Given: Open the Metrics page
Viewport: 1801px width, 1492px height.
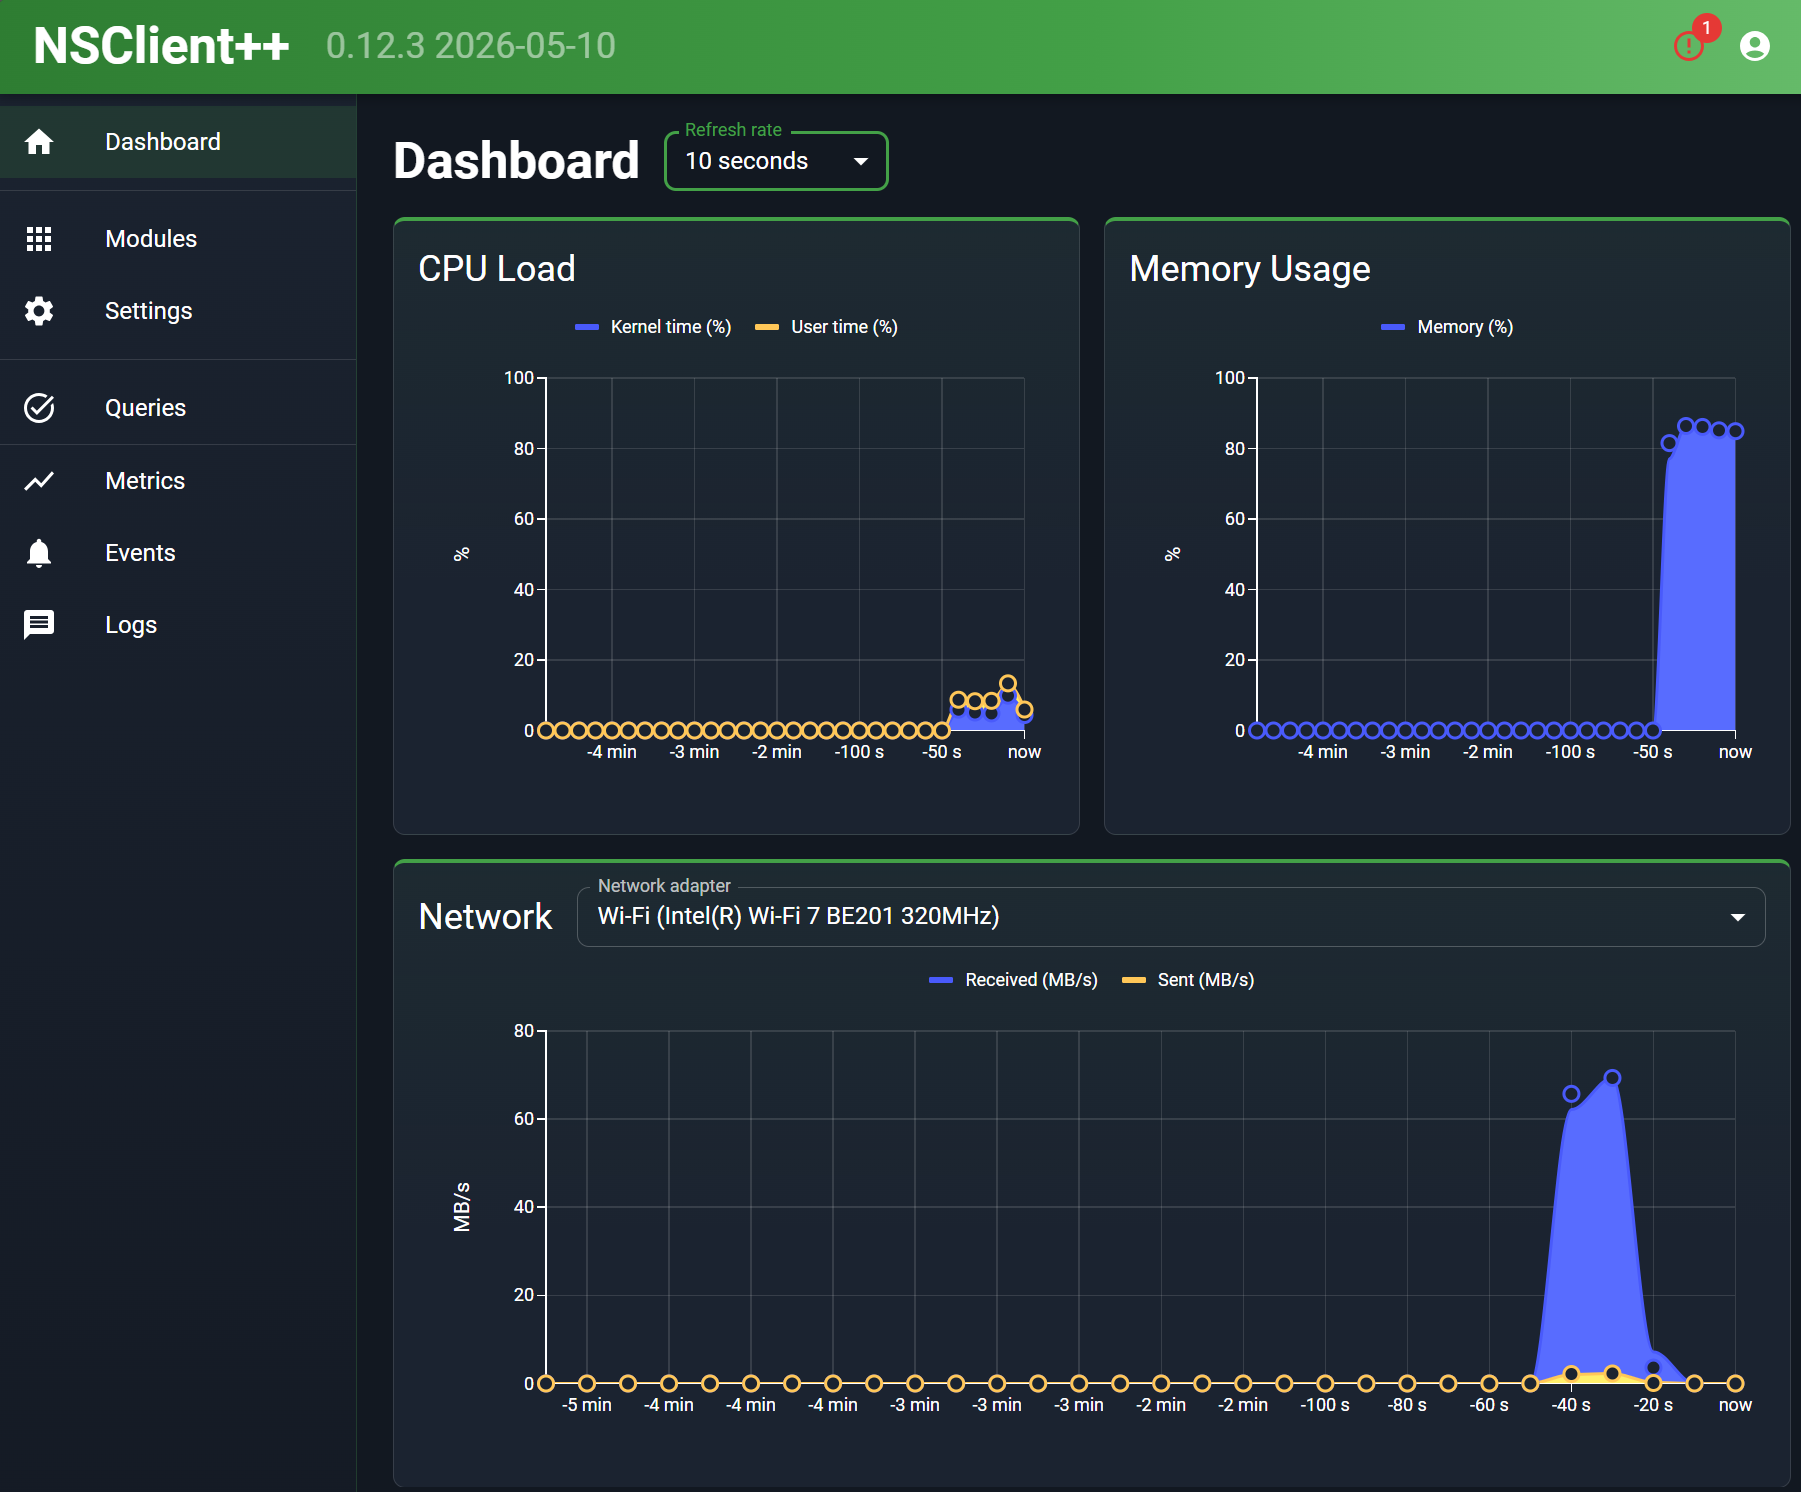Looking at the screenshot, I should click(178, 481).
